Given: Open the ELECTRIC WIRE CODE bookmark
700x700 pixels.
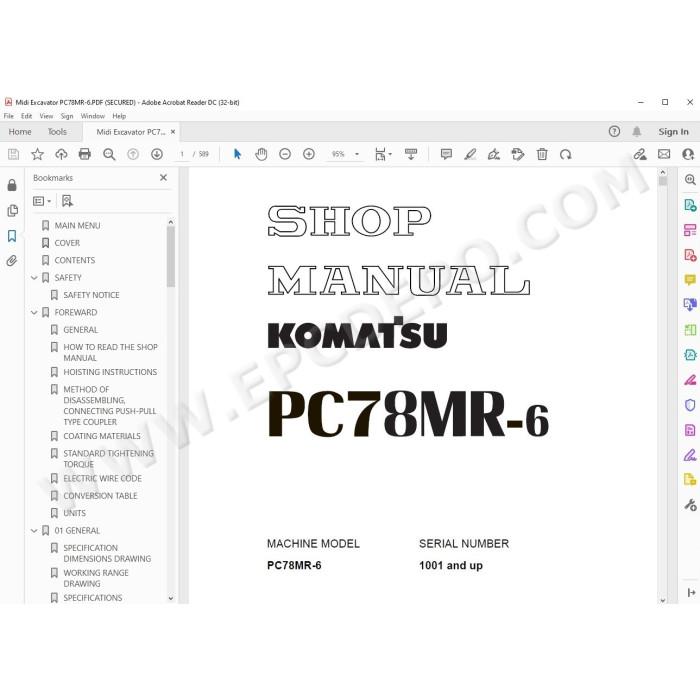Looking at the screenshot, I should pos(102,478).
